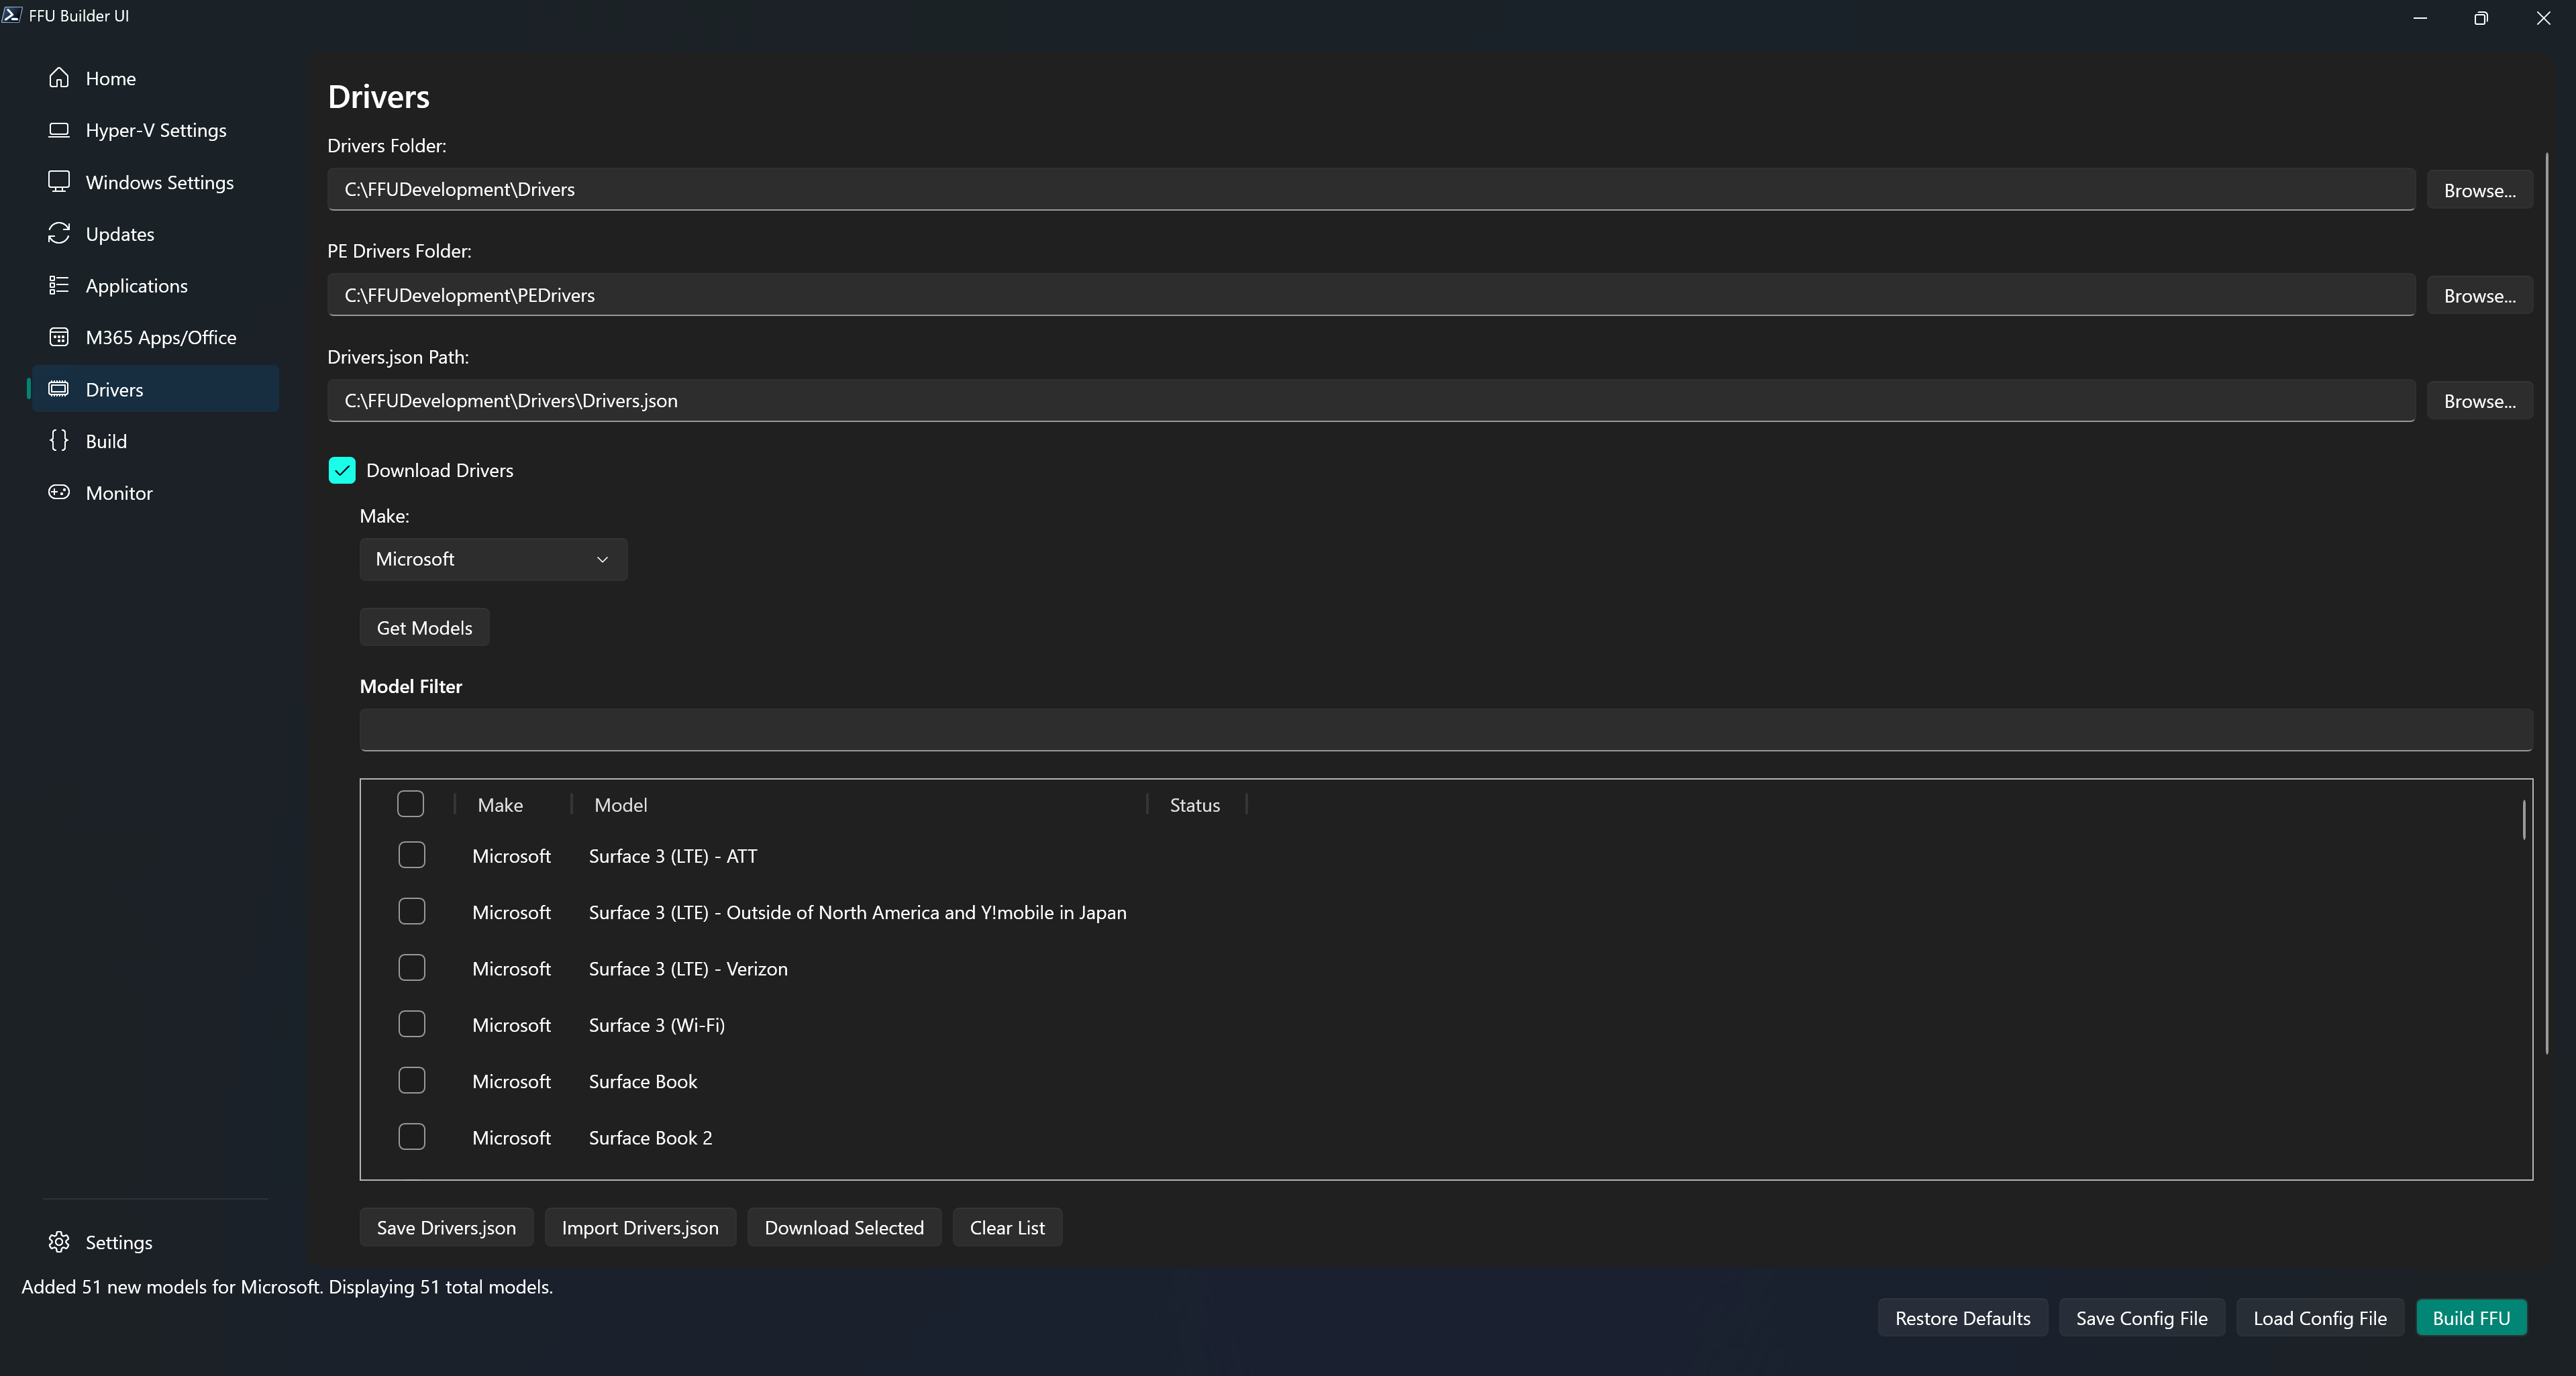Sort the list by Status column header

[x=1194, y=805]
